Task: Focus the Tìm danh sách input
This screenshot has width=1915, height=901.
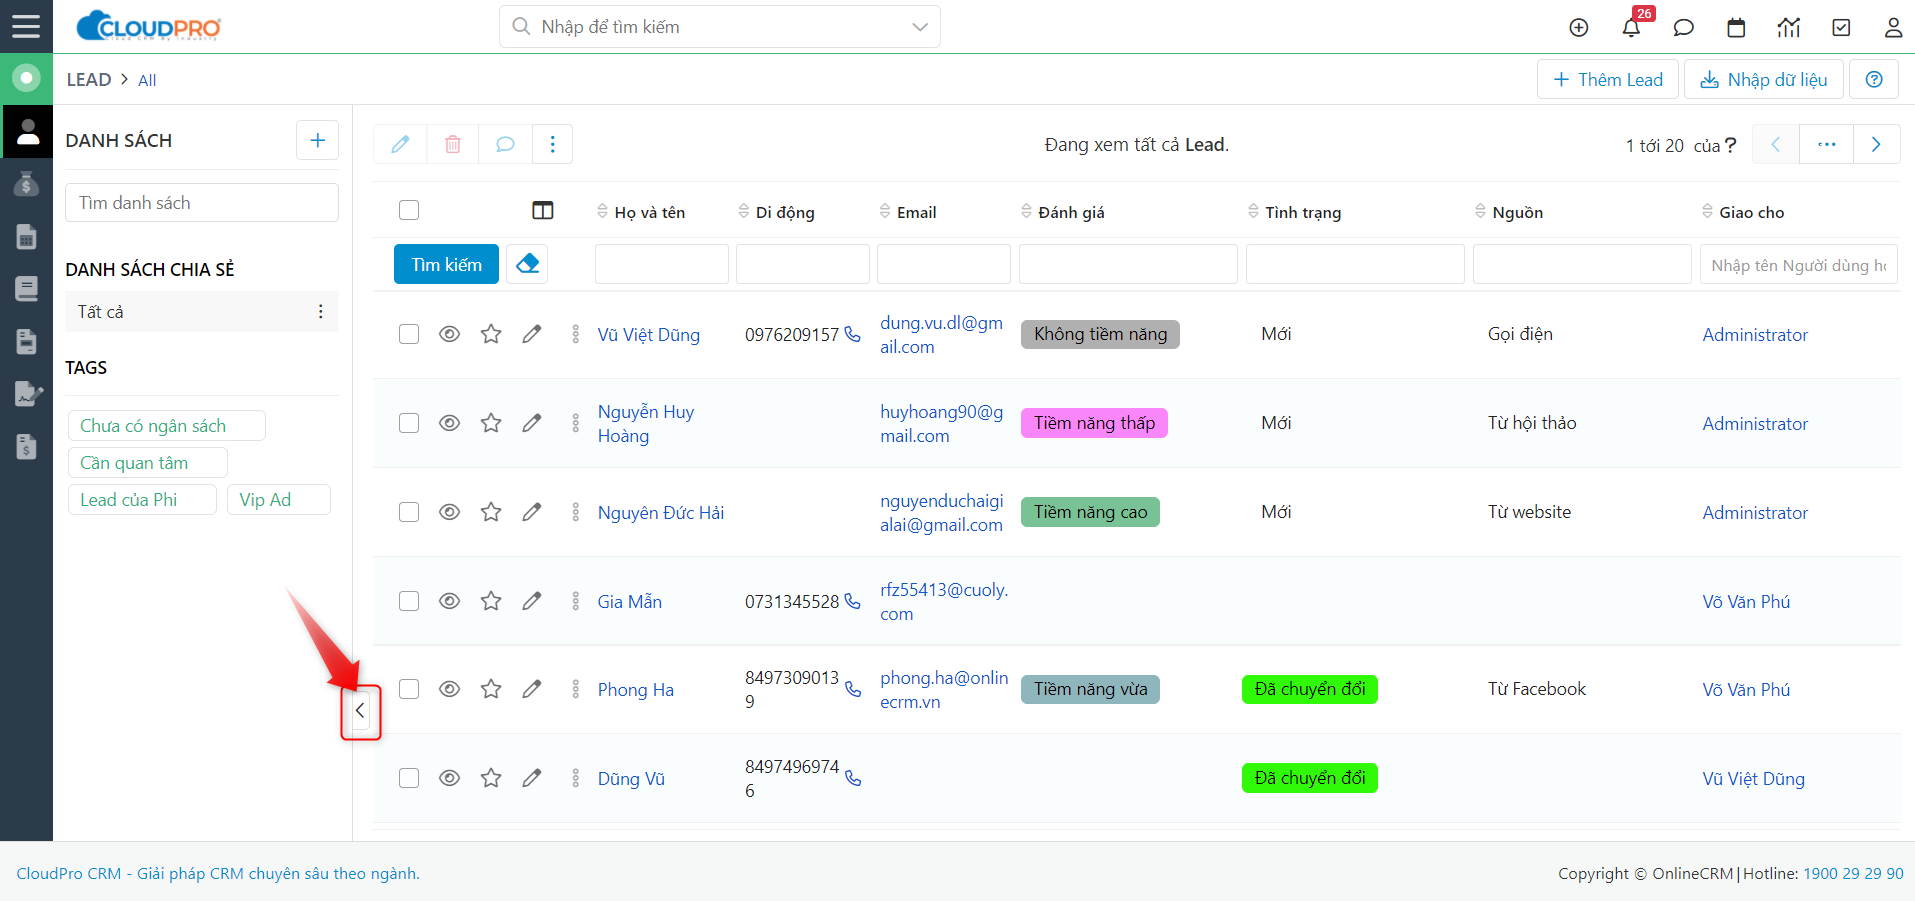Action: 202,203
